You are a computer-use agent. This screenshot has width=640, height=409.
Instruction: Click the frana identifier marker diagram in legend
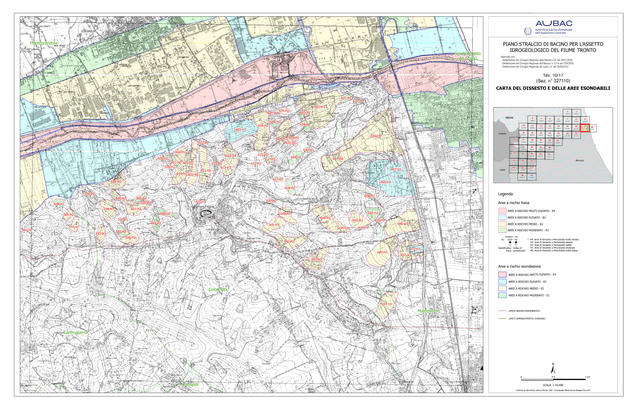tap(507, 244)
